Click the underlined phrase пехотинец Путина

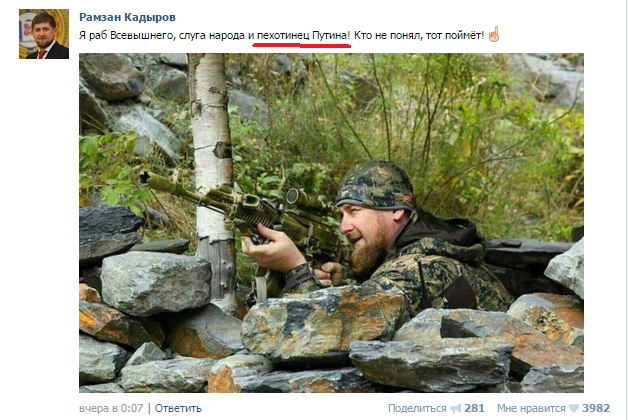303,36
